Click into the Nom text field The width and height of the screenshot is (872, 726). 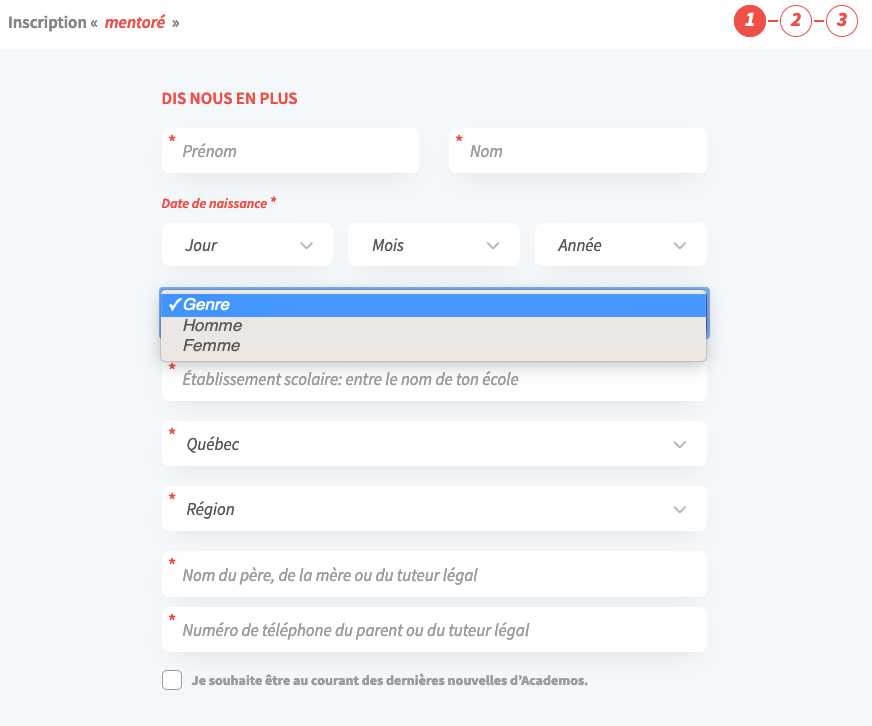point(577,151)
